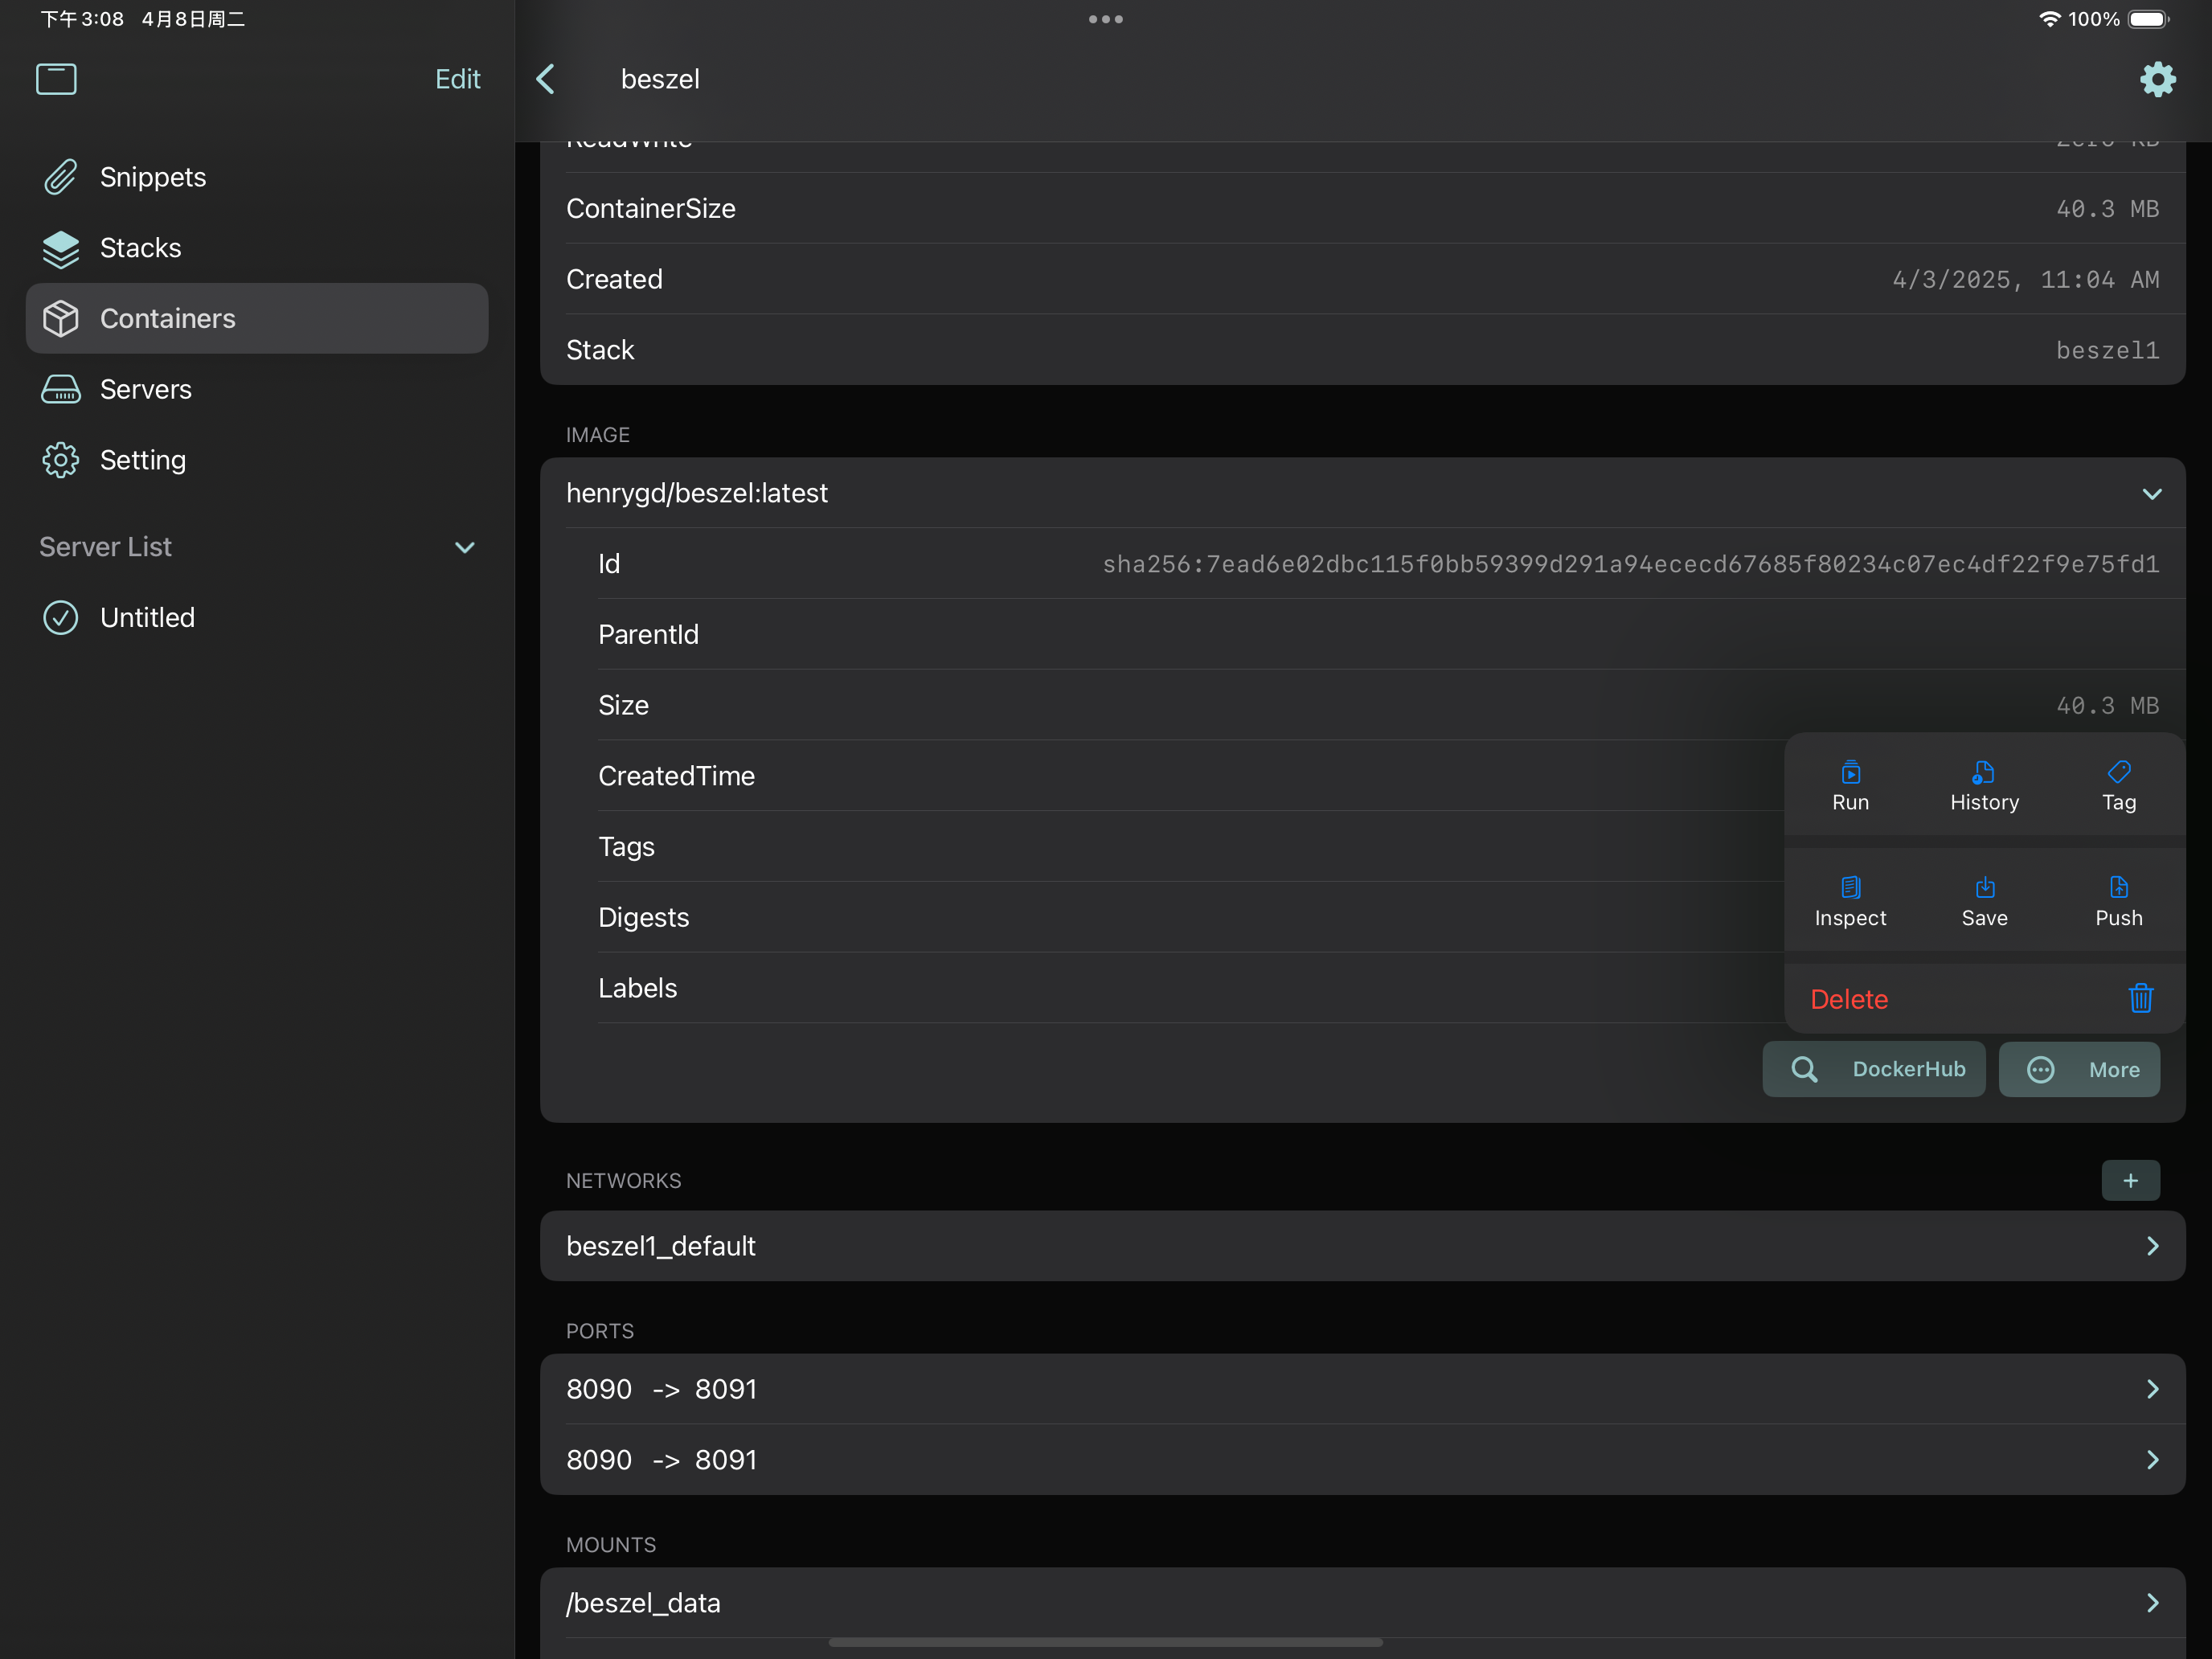Viewport: 2212px width, 1659px height.
Task: Click the Stacks layers icon
Action: 60,248
